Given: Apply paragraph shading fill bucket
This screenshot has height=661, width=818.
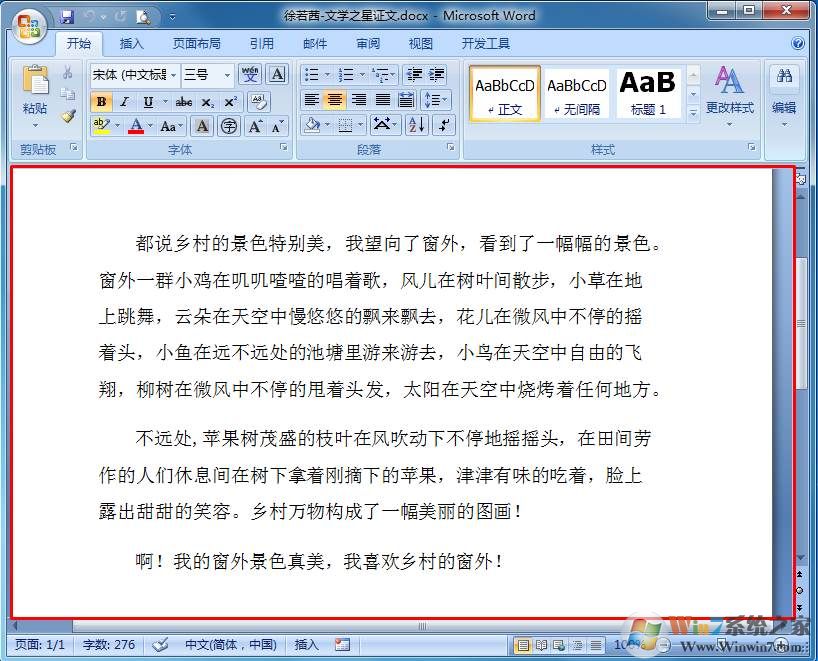Looking at the screenshot, I should pos(312,125).
